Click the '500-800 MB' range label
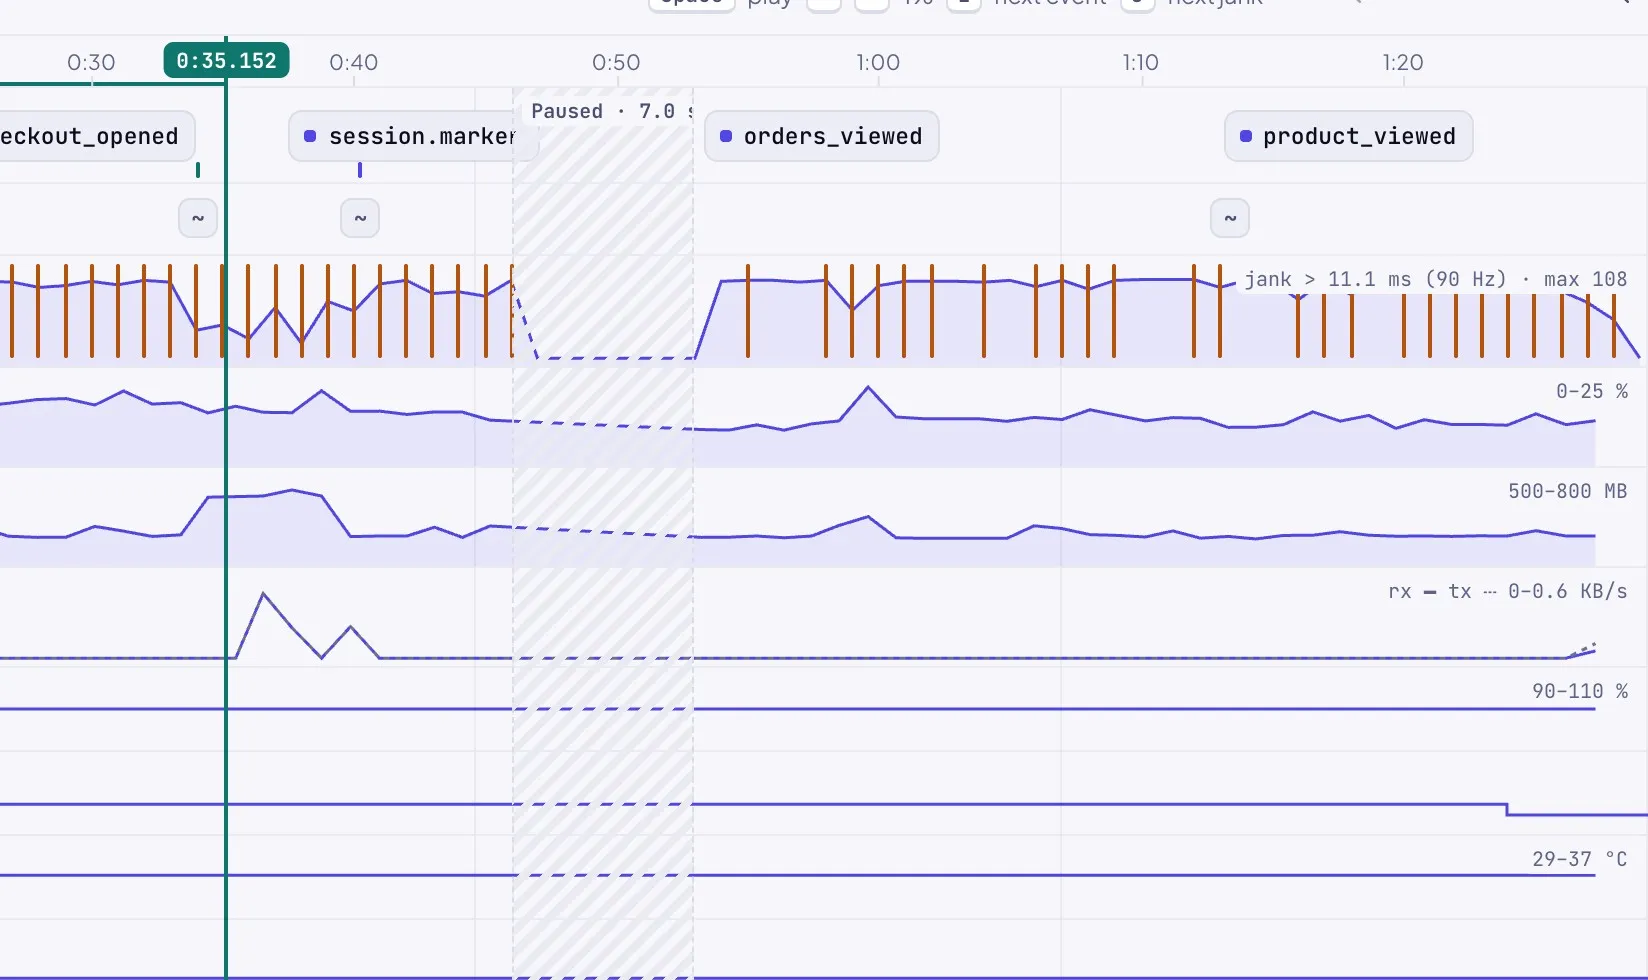 pos(1568,491)
